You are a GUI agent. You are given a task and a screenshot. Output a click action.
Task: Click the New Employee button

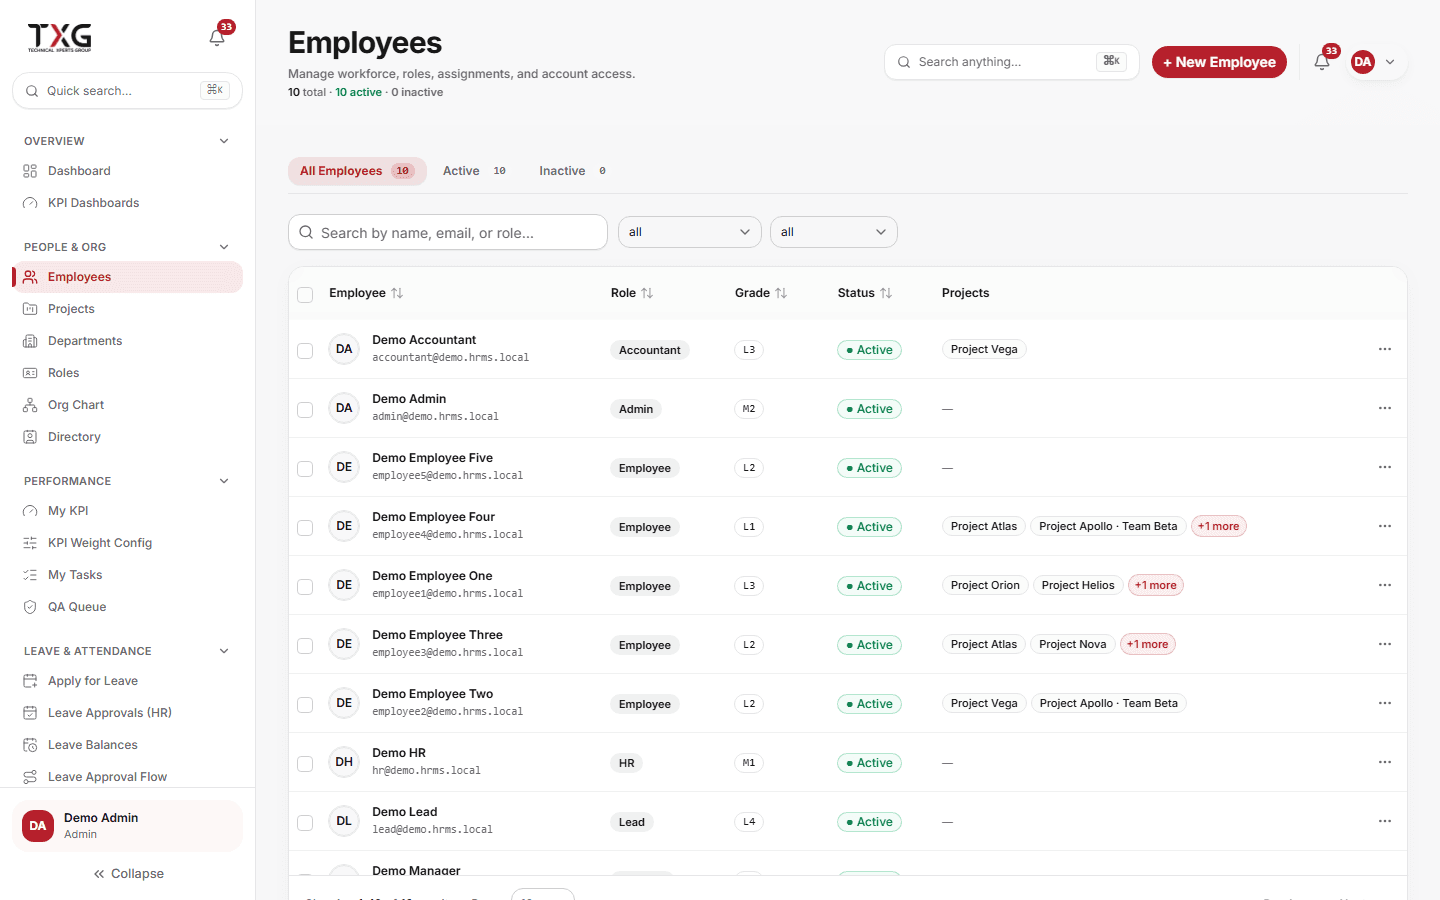[1219, 62]
